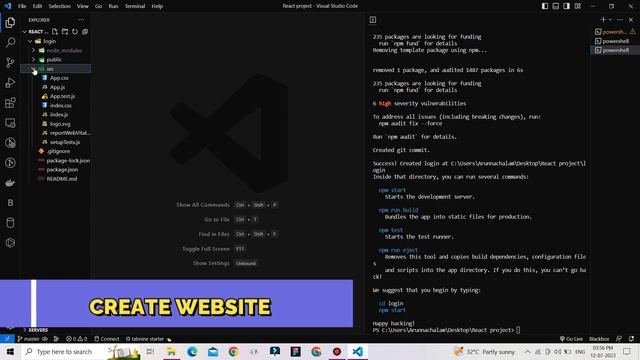
Task: Click Windows taskbar search box
Action: click(80, 351)
